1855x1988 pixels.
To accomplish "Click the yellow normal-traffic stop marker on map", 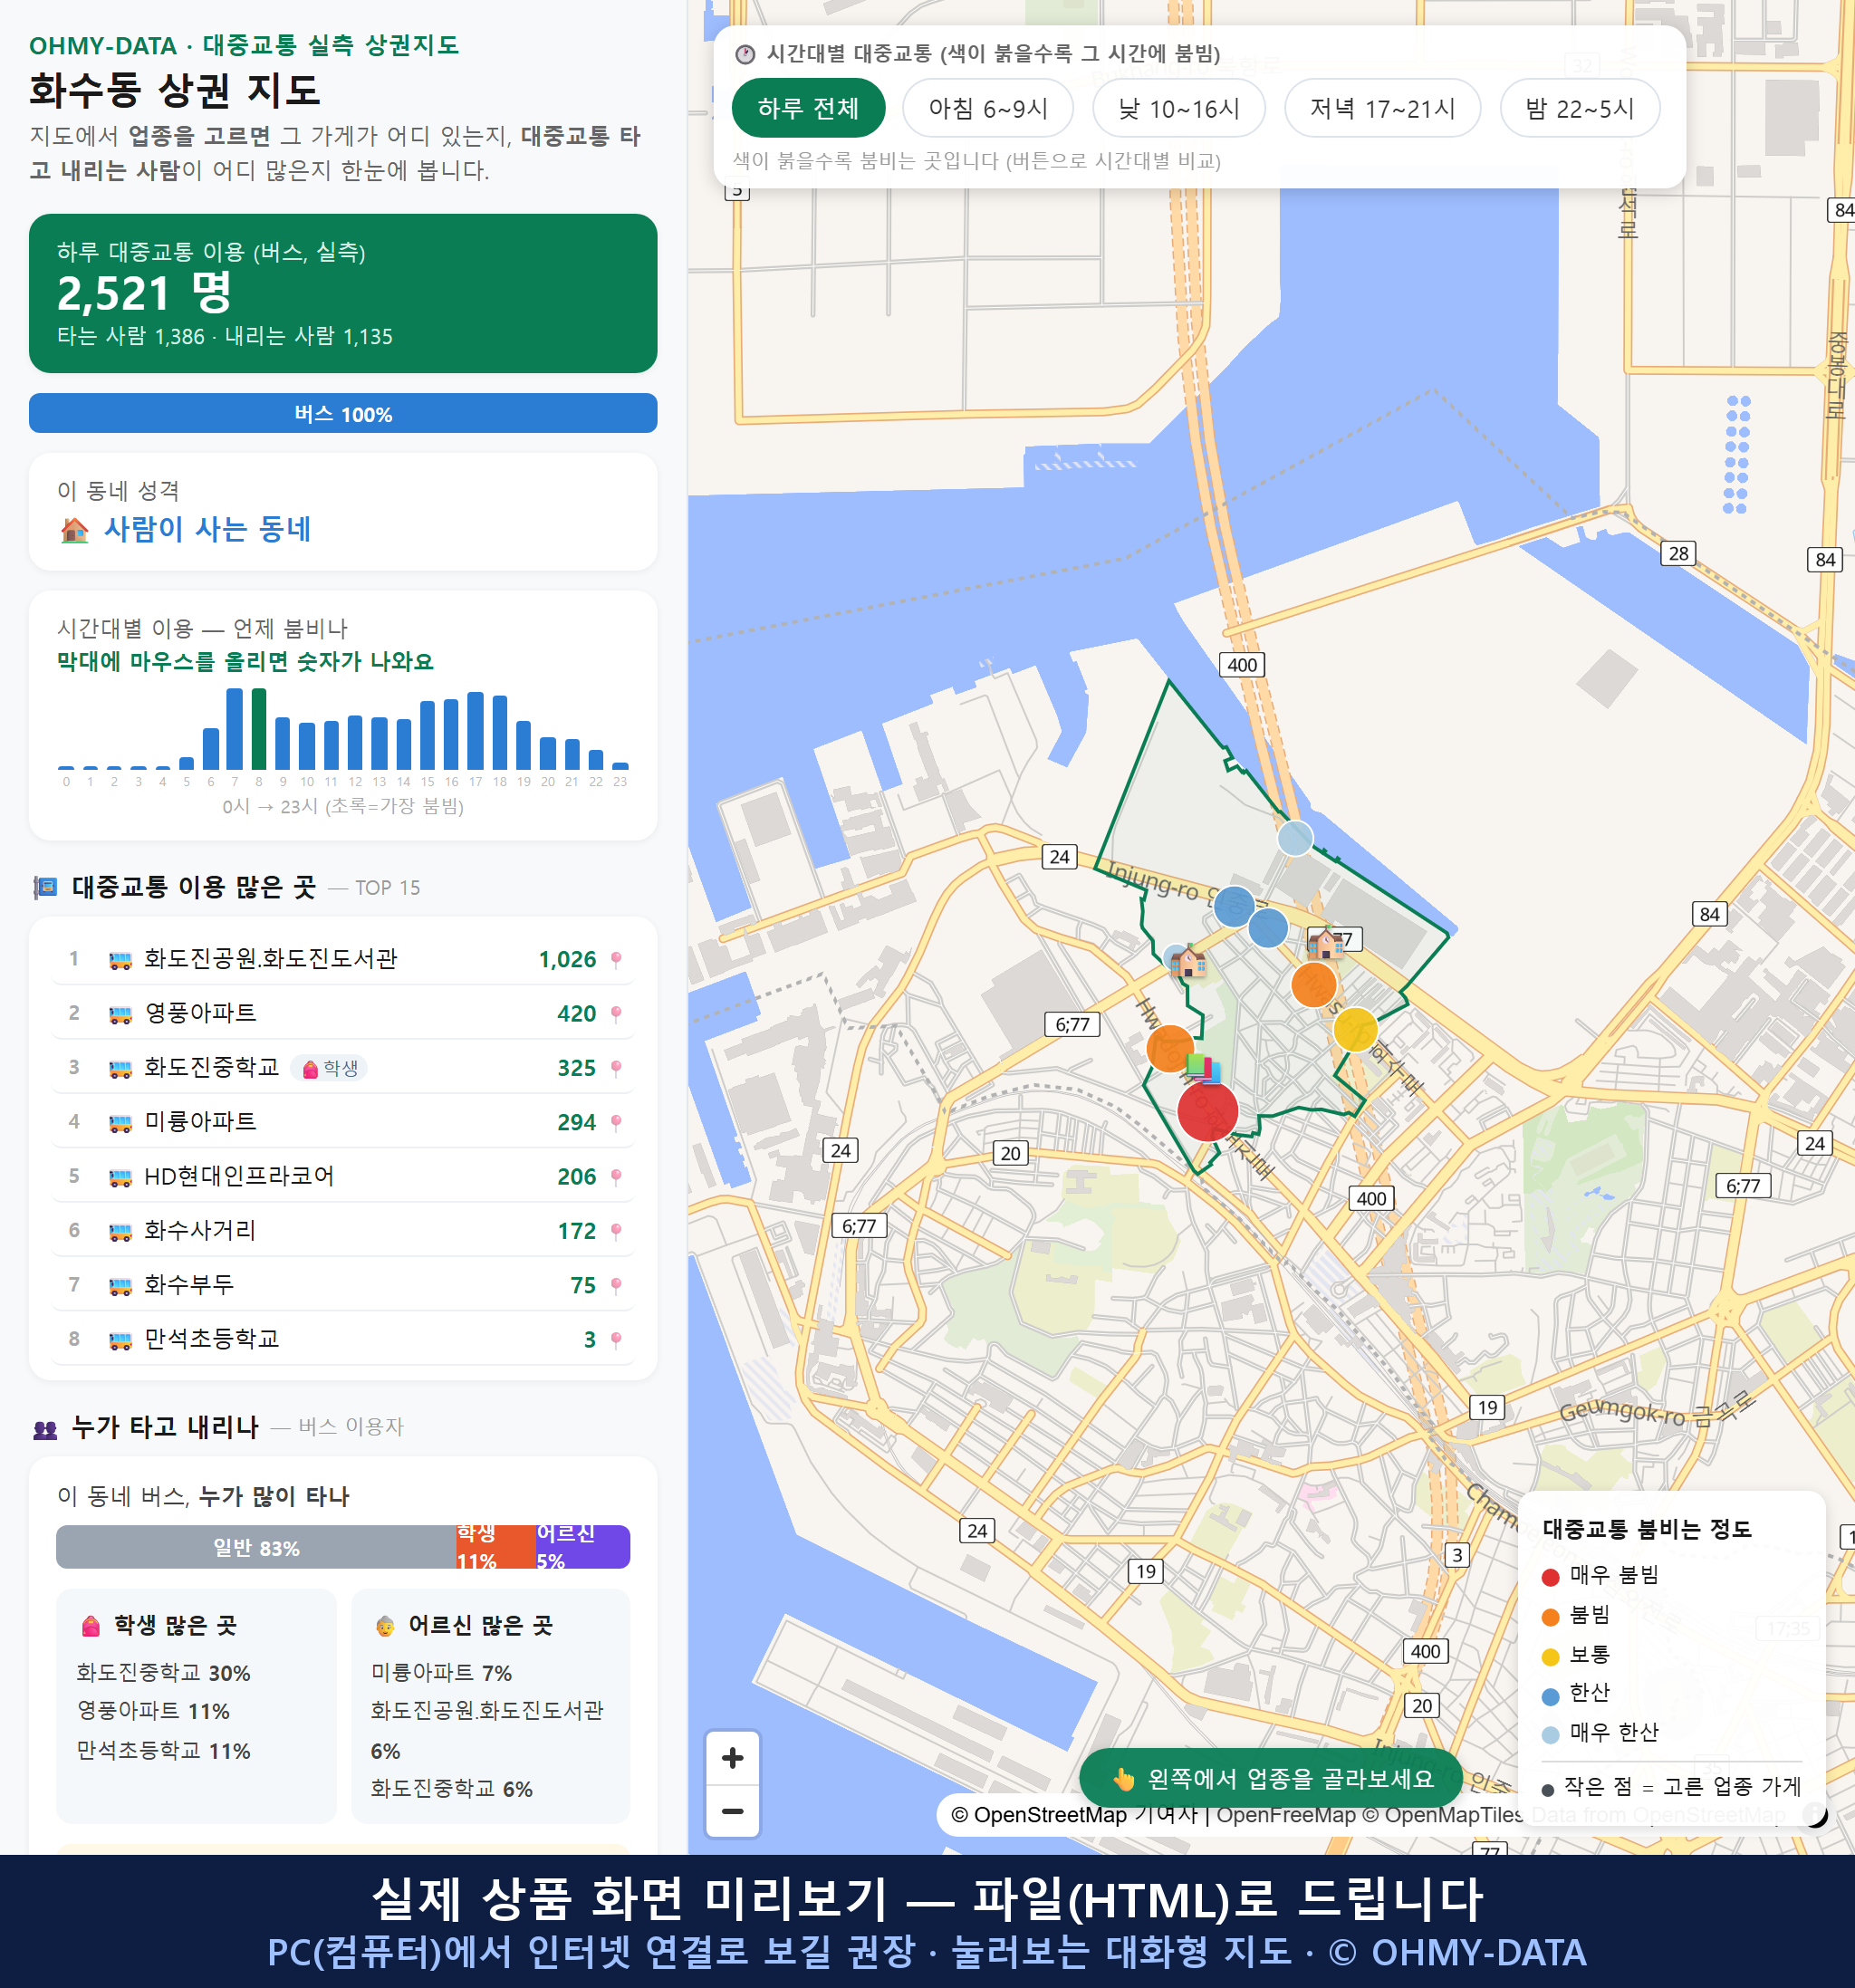I will pos(1355,1029).
